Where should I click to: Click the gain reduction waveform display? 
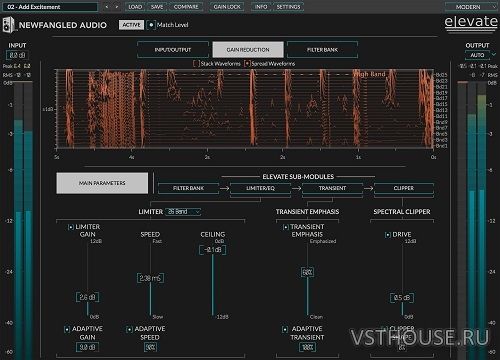click(x=245, y=108)
